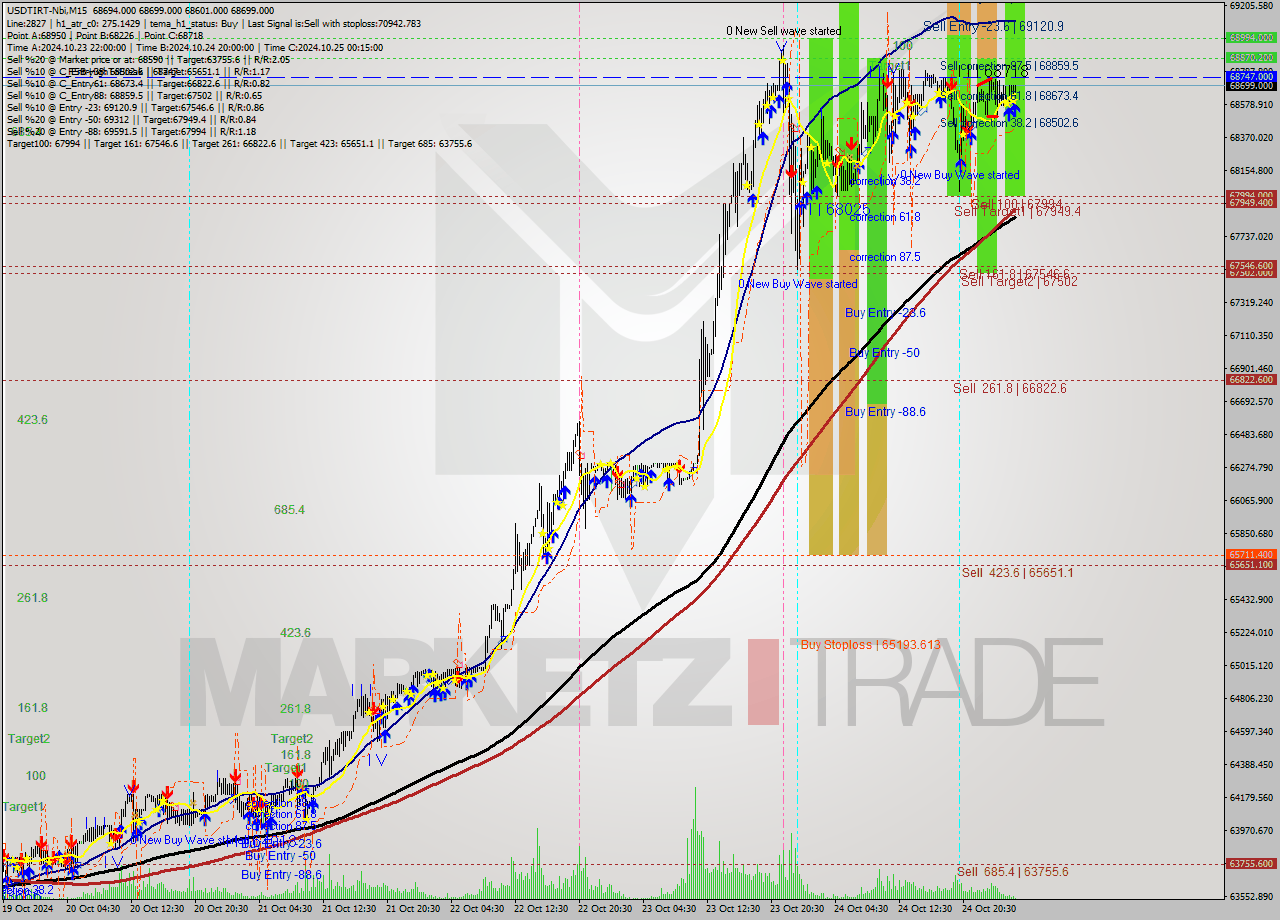1280x920 pixels.
Task: Click 'Sell 685.4 | 63755.6' label
Action: pyautogui.click(x=1013, y=872)
